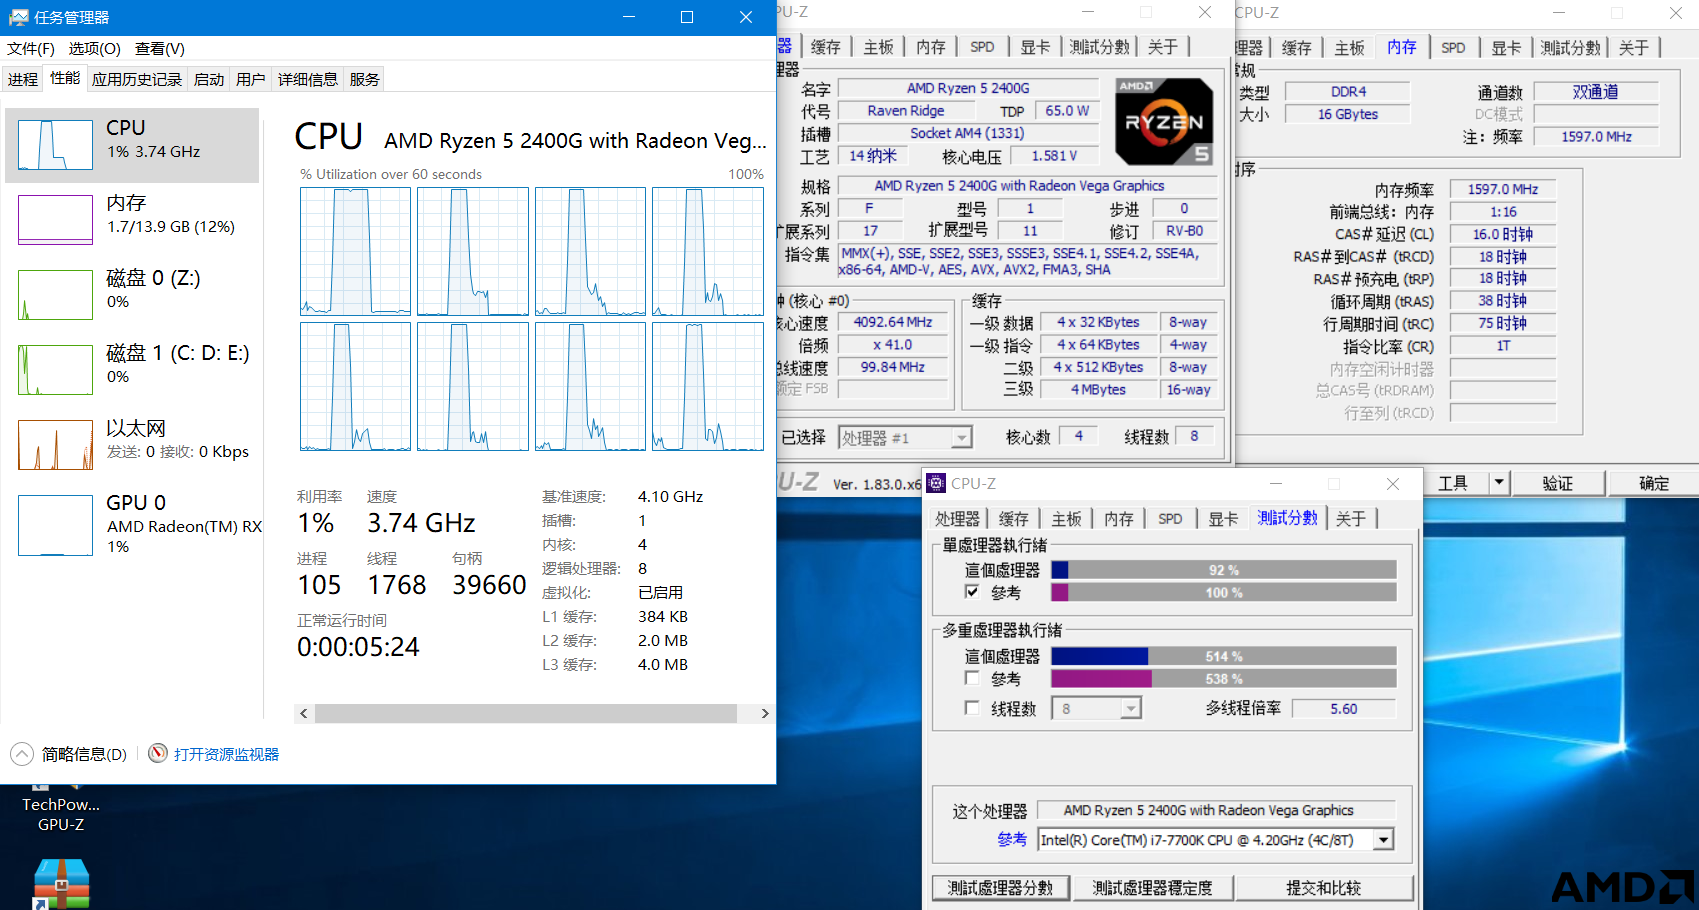Click the 多线程倍率 value field 5.60

coord(1344,709)
